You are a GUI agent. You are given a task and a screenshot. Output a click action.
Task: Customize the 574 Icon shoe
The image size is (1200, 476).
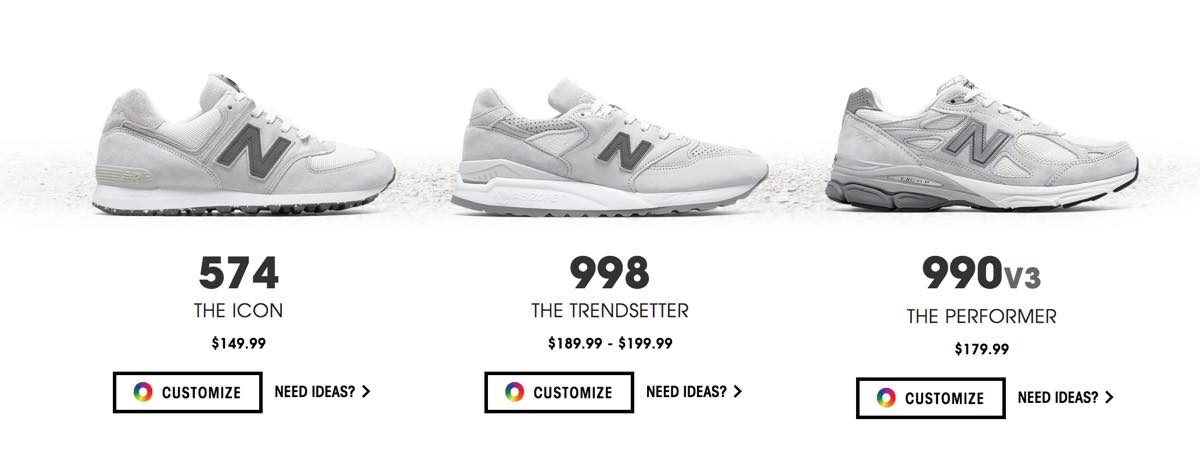coord(187,392)
